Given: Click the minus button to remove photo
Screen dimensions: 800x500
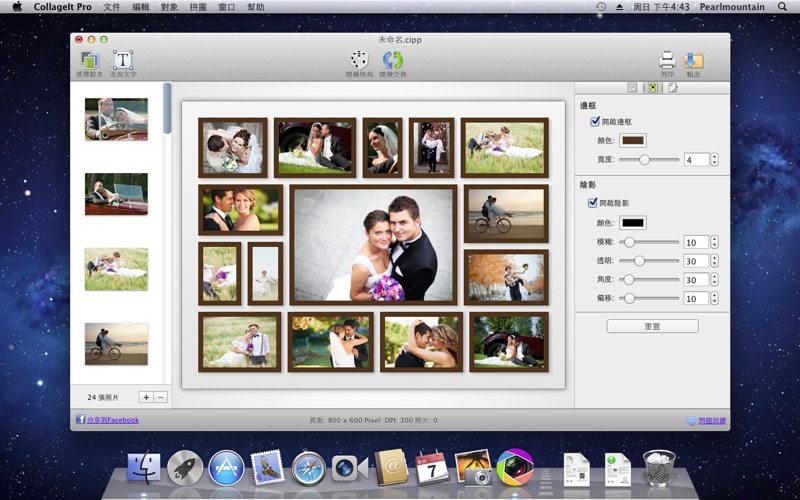Looking at the screenshot, I should [160, 397].
